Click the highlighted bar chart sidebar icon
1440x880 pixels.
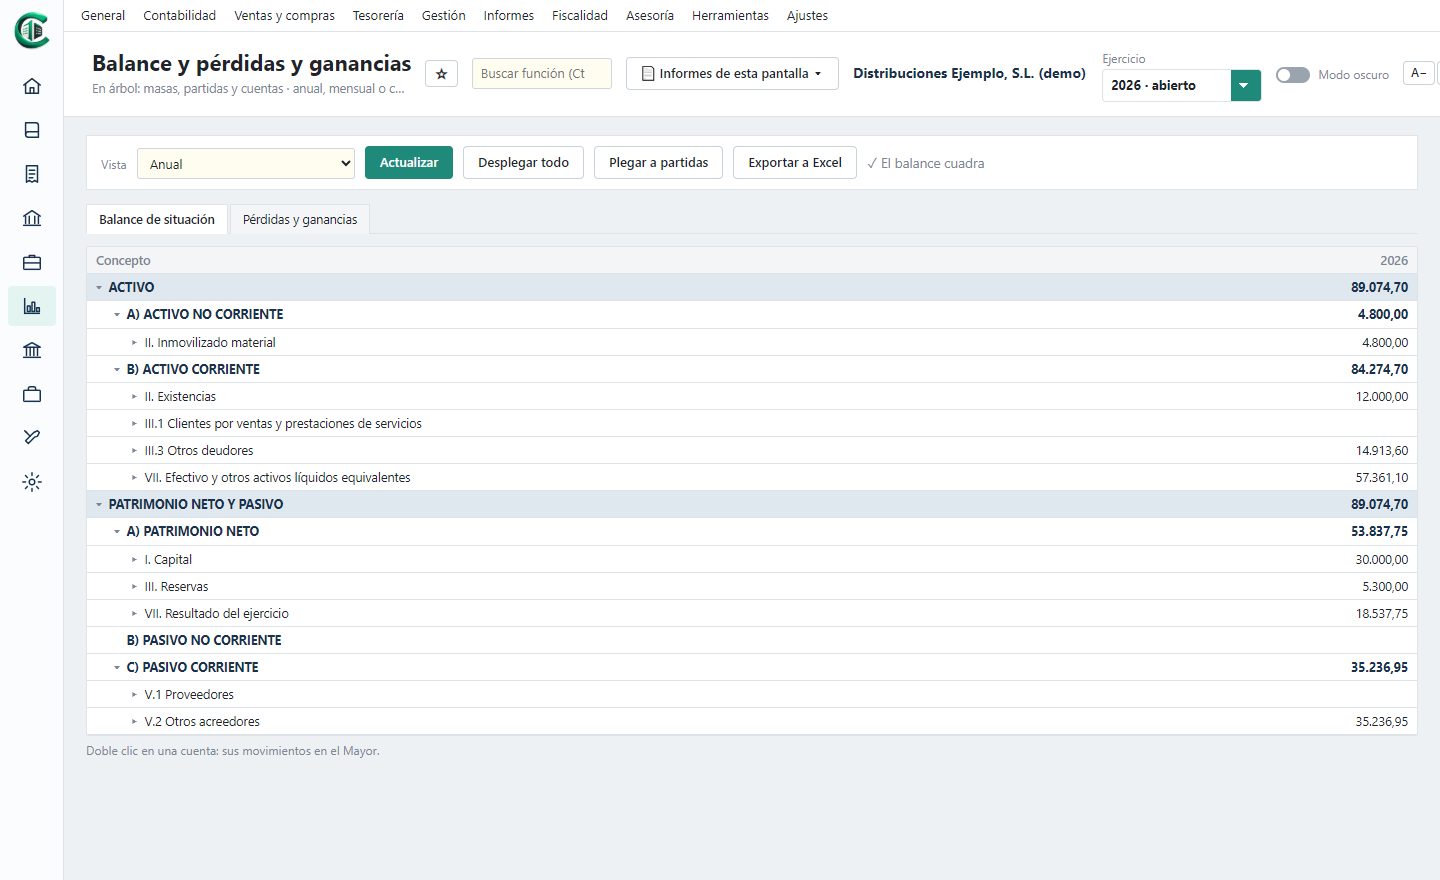click(32, 306)
